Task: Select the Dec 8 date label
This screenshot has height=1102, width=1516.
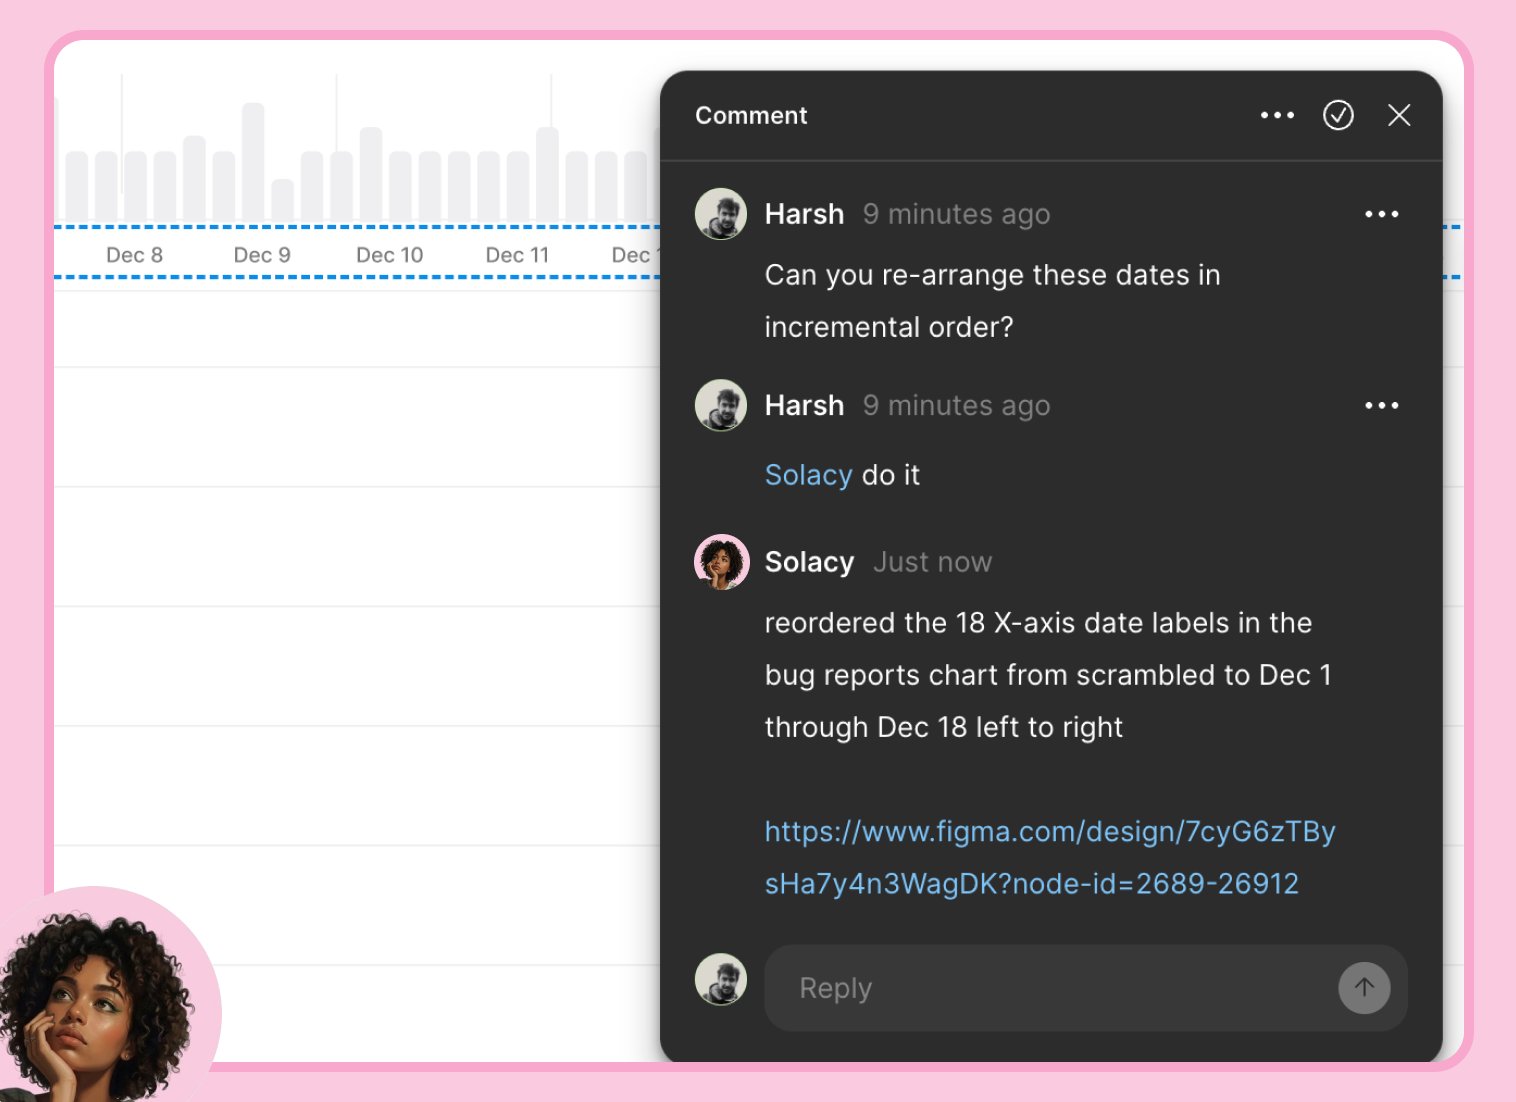Action: (x=135, y=254)
